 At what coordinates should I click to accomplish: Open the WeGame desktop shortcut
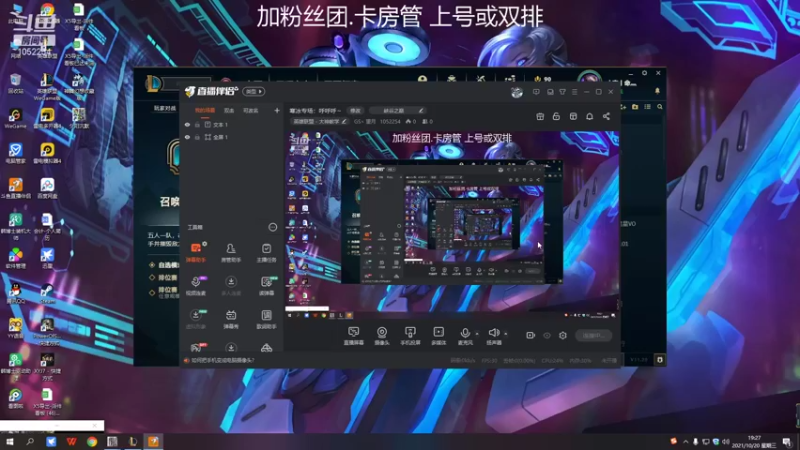coord(15,119)
